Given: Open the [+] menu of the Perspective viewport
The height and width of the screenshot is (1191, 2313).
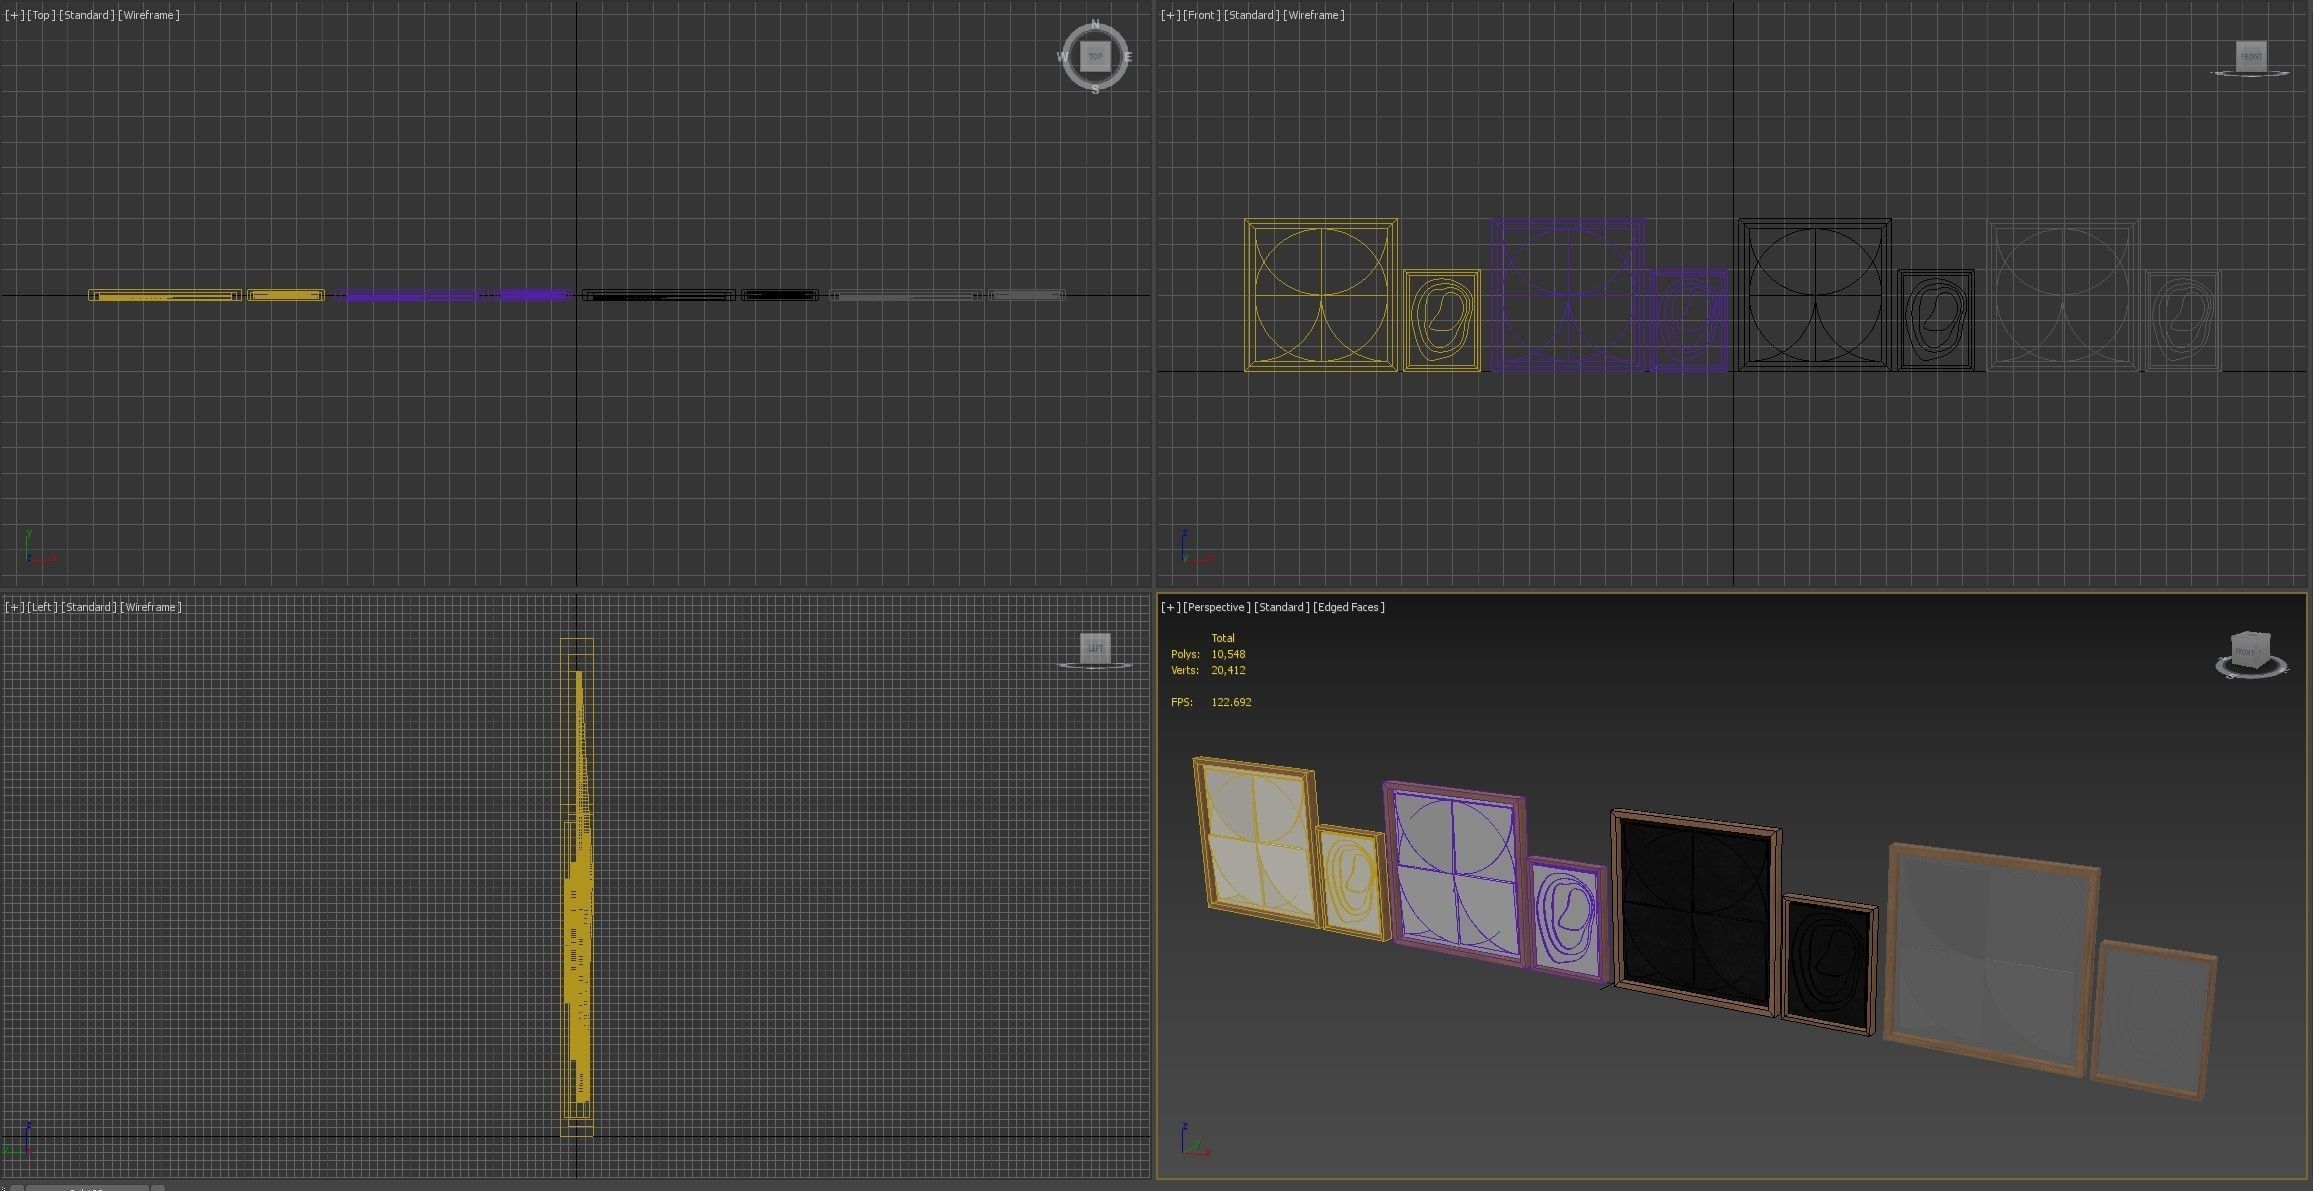Looking at the screenshot, I should (x=1170, y=607).
